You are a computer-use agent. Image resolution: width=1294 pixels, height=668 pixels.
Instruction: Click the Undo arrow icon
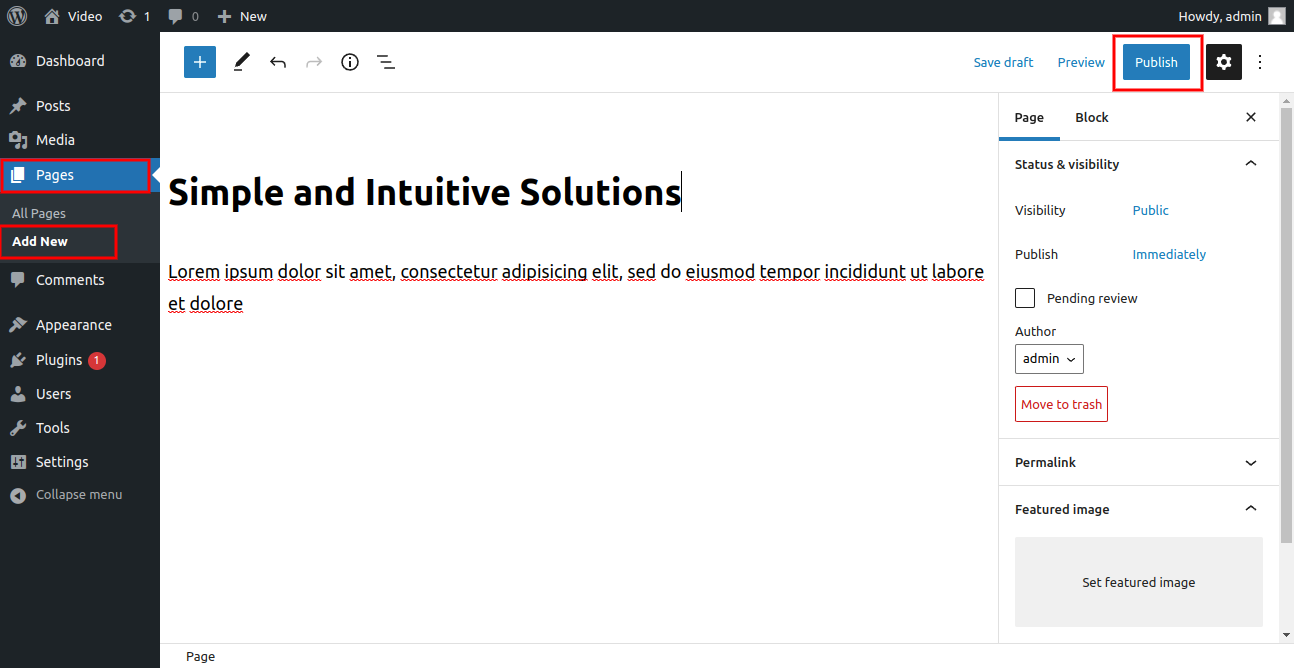tap(278, 62)
